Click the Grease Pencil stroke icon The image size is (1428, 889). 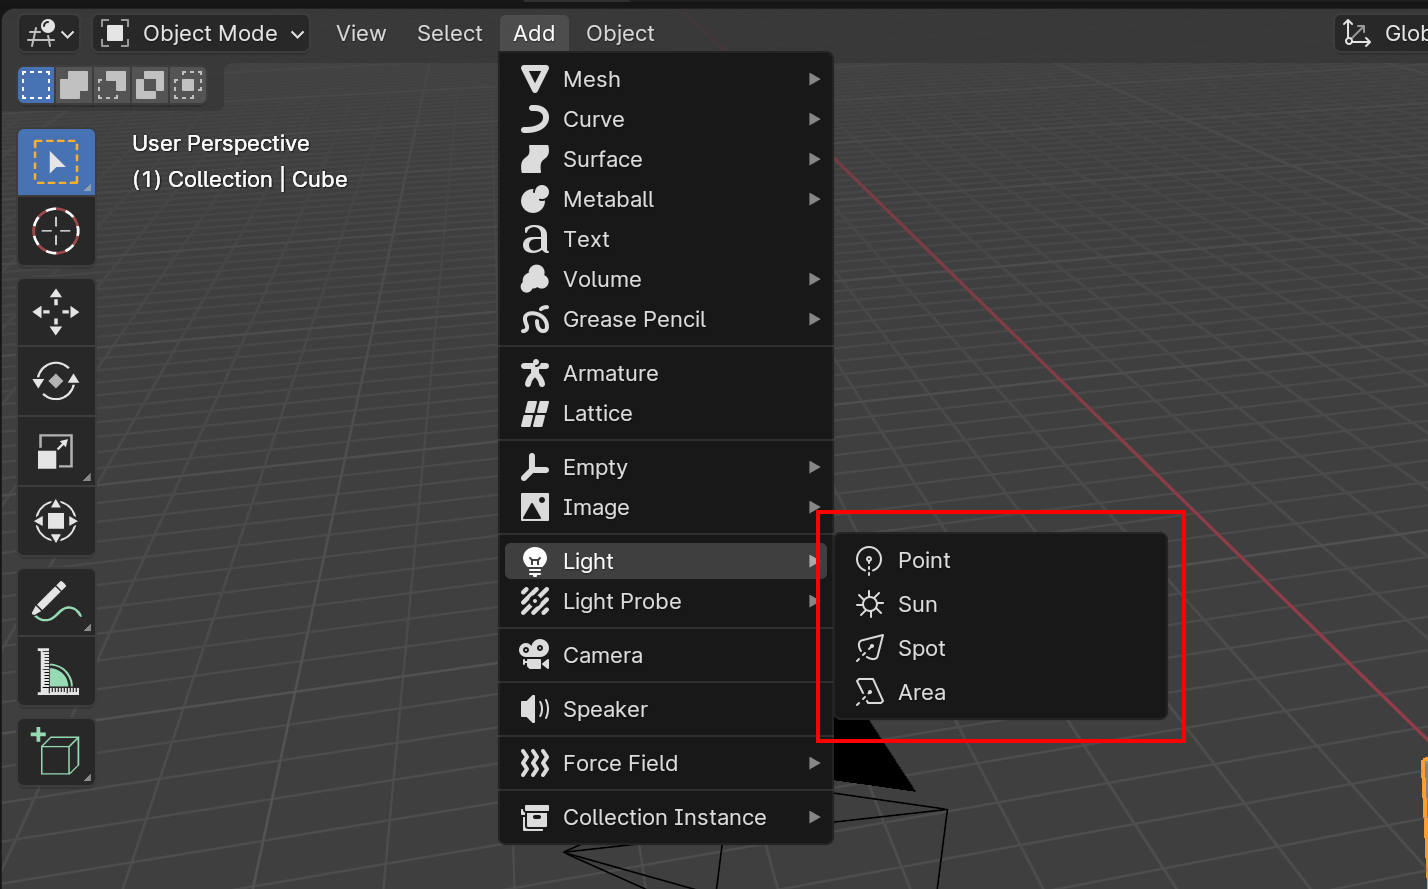535,319
